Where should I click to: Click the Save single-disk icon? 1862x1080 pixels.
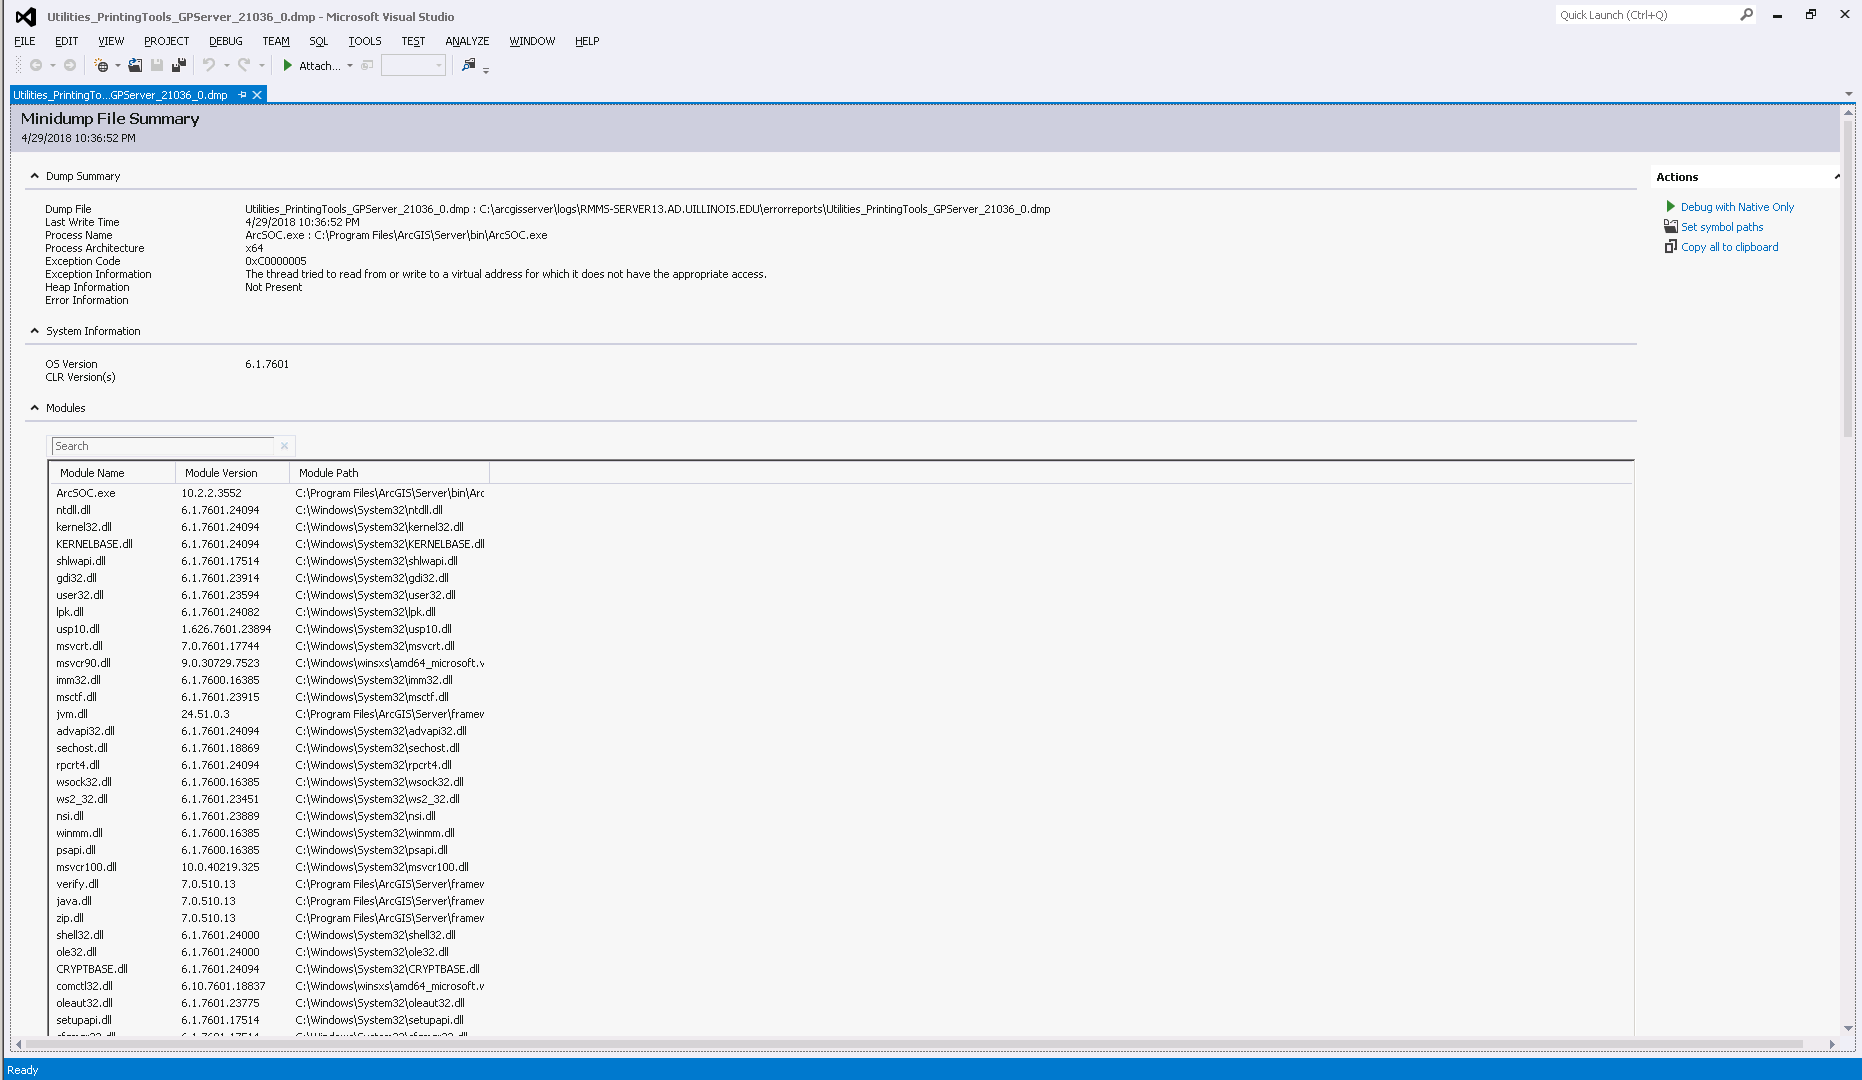click(157, 66)
